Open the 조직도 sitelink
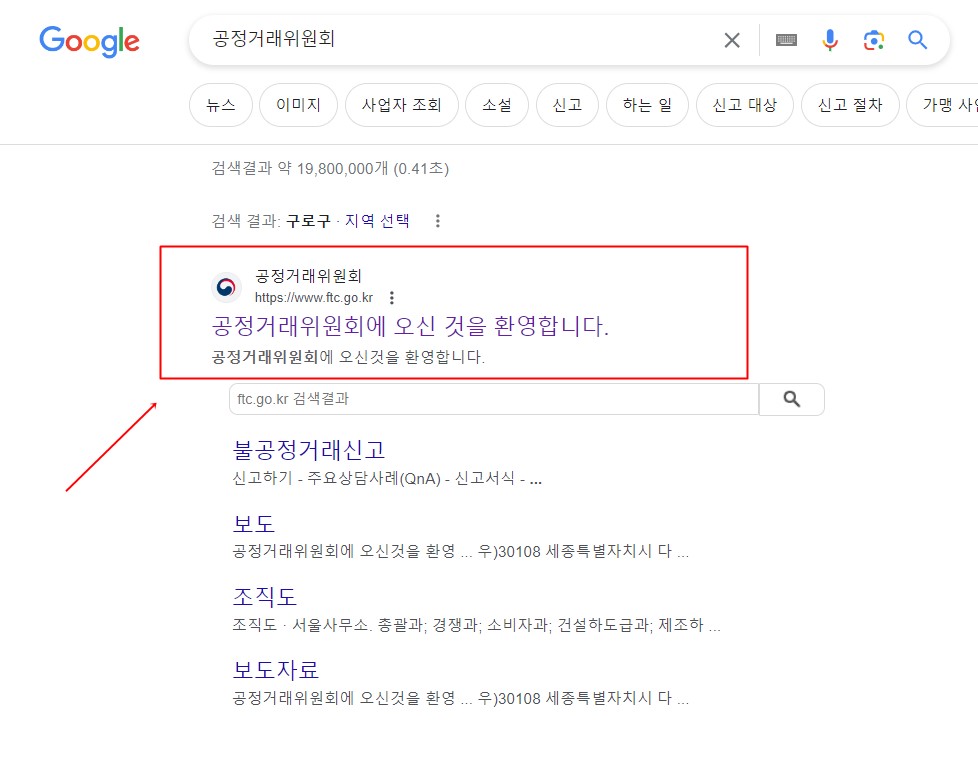 click(x=264, y=597)
